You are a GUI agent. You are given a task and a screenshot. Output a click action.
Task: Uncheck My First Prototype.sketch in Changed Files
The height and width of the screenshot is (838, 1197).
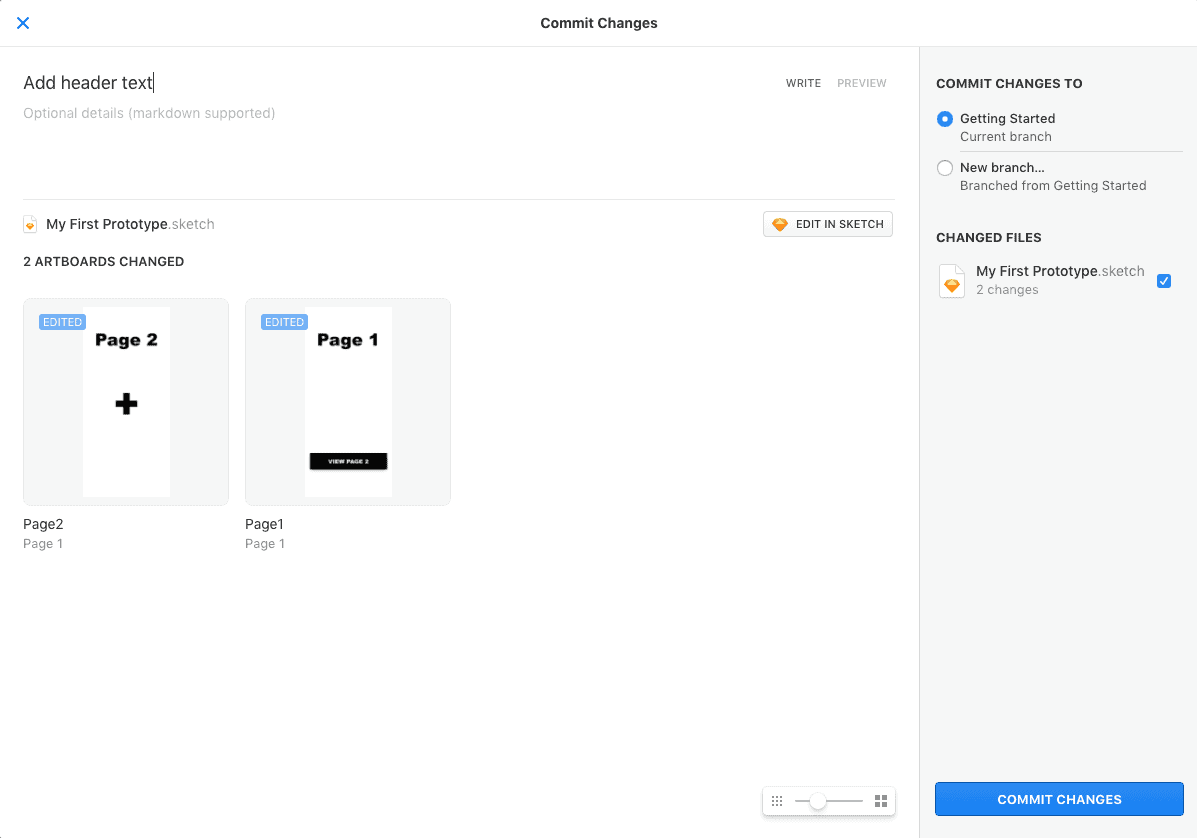(1164, 281)
